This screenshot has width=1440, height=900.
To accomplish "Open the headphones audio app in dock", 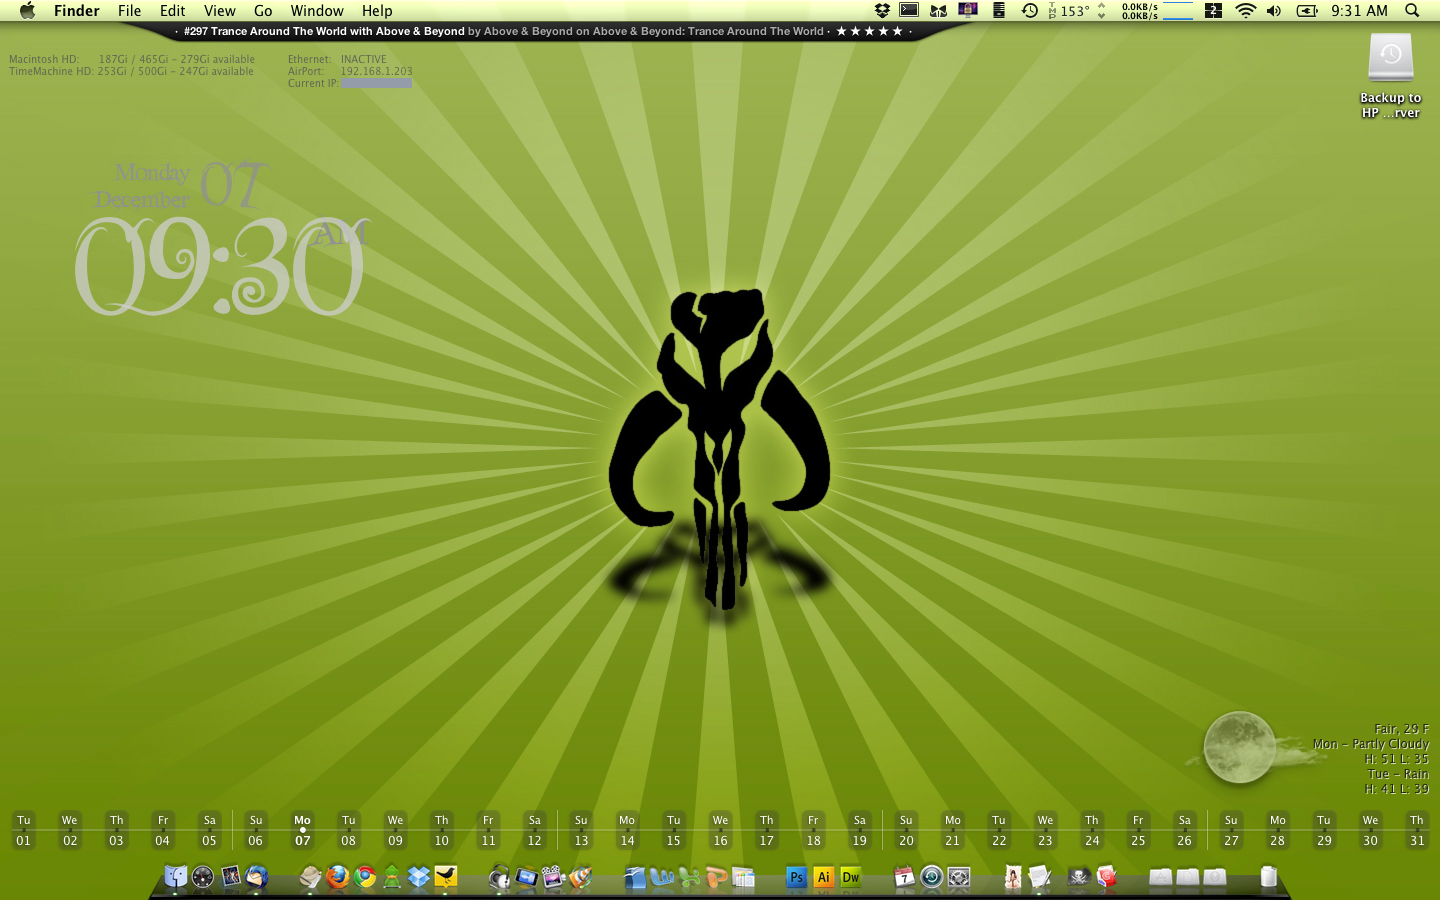I will click(x=500, y=877).
